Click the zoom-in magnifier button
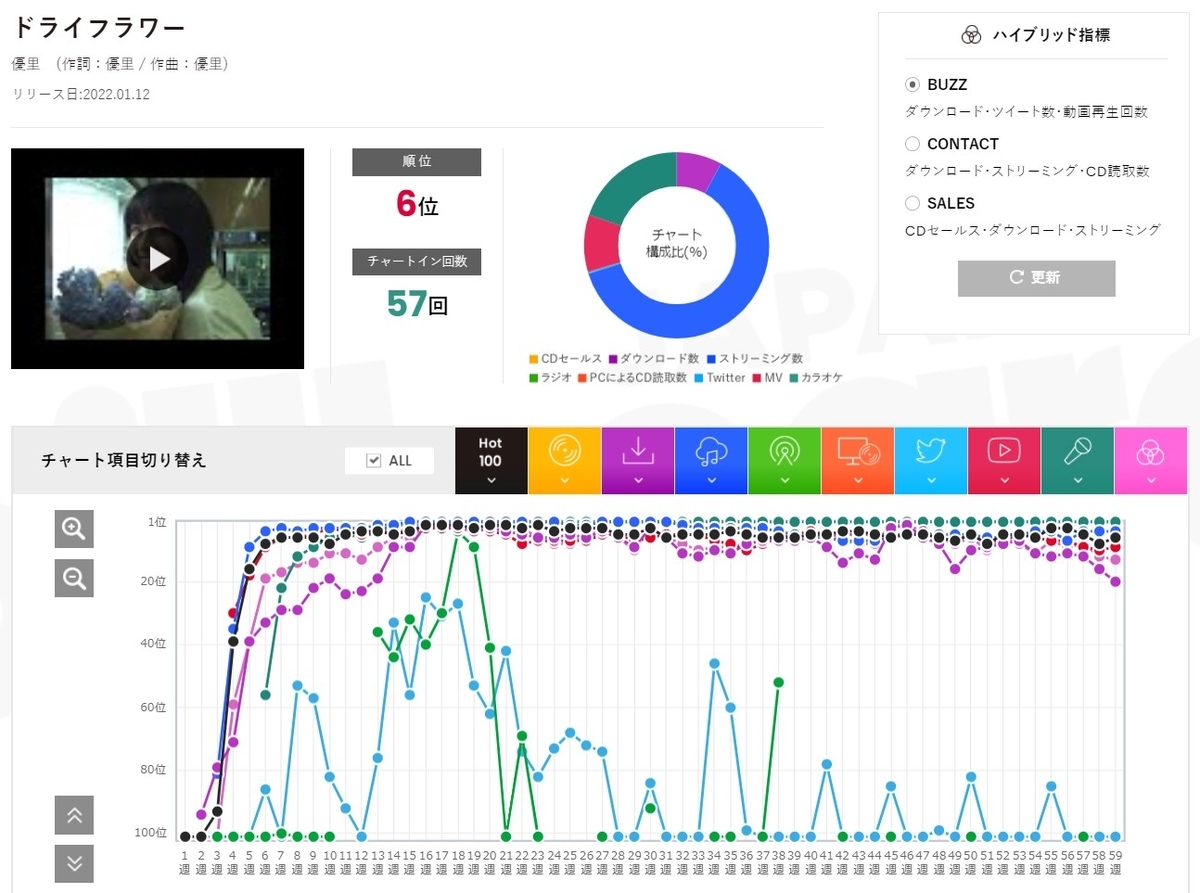The height and width of the screenshot is (893, 1200). coord(74,529)
